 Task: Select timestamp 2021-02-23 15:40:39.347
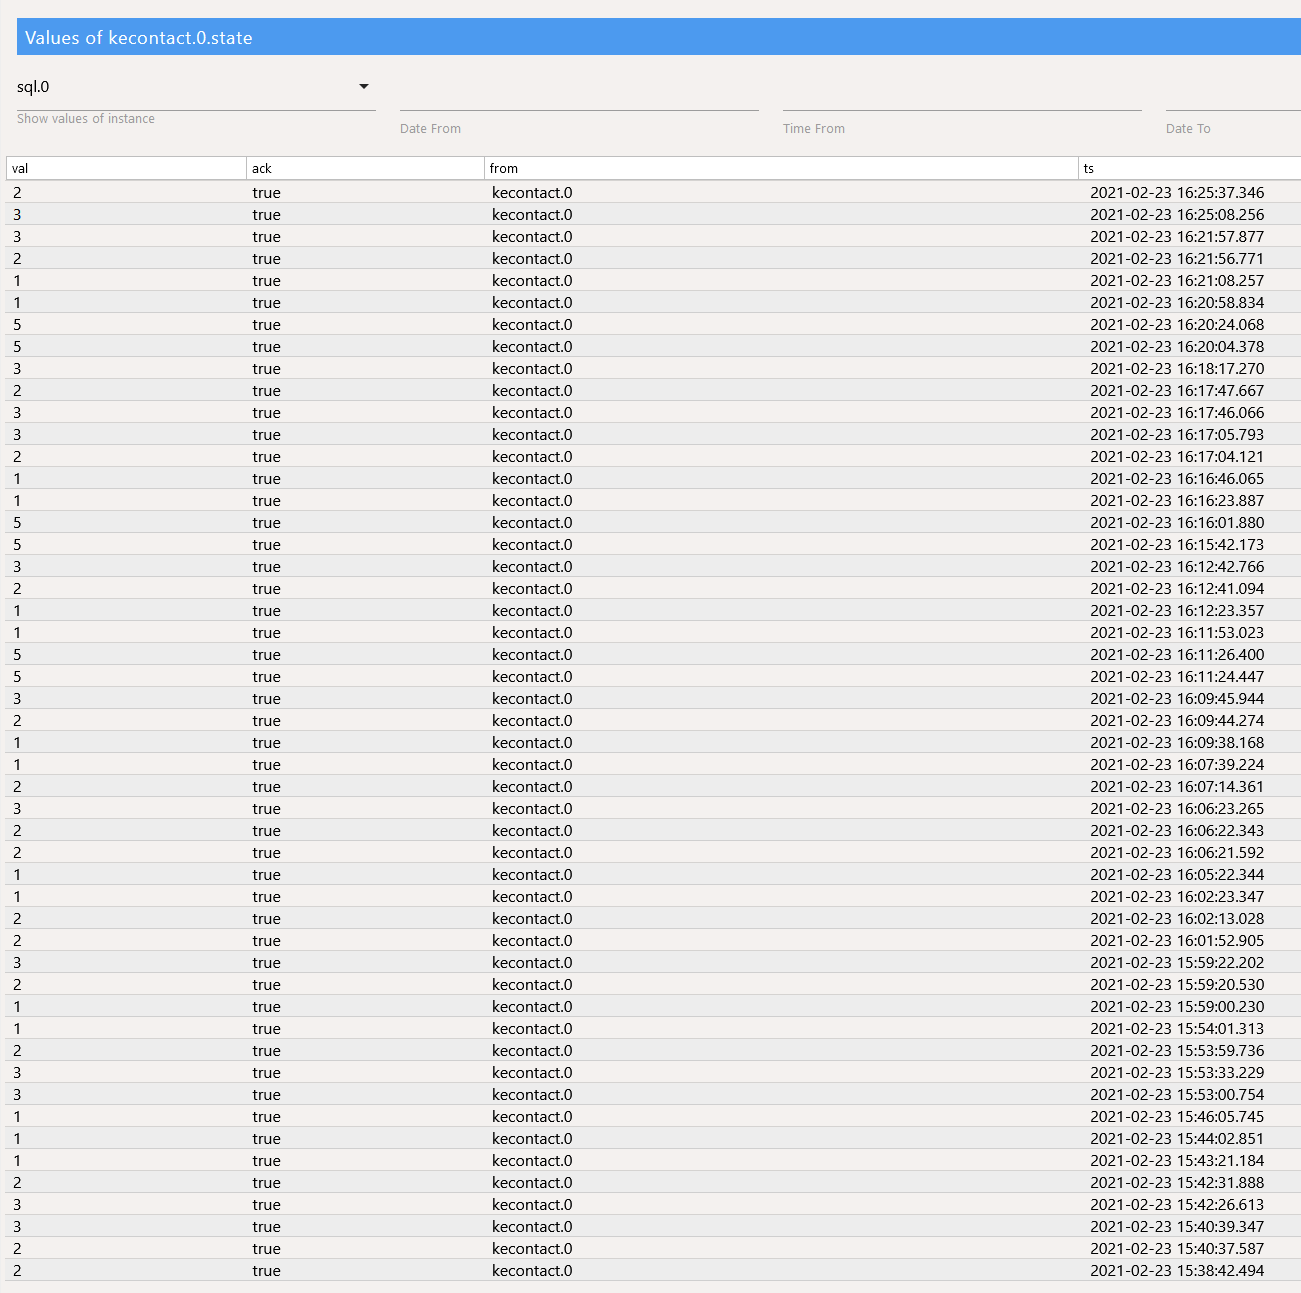click(x=1177, y=1227)
